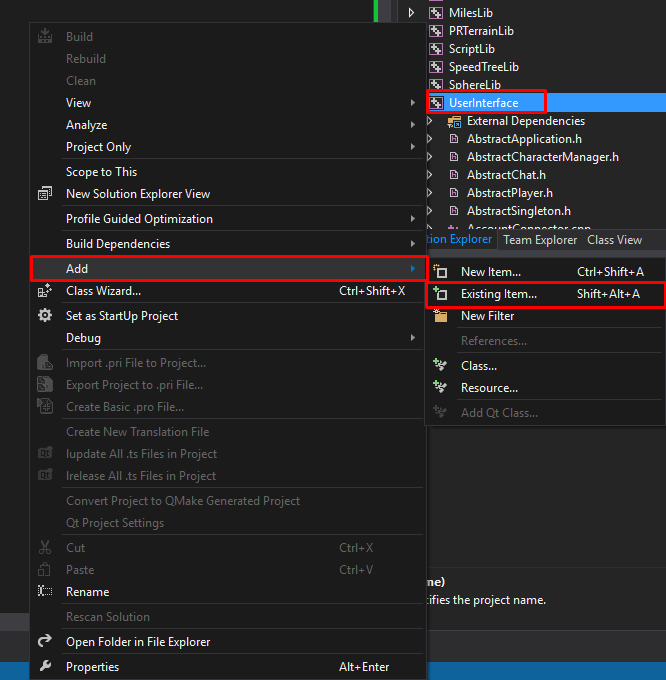Viewport: 666px width, 680px height.
Task: Click the New Solution Explorer View icon
Action: [x=45, y=193]
